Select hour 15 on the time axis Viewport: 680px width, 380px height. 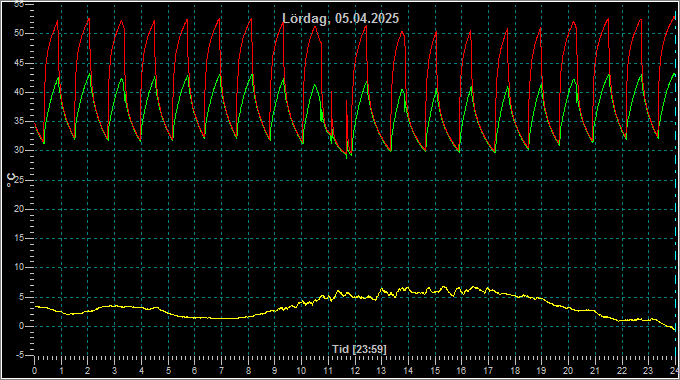[x=435, y=371]
